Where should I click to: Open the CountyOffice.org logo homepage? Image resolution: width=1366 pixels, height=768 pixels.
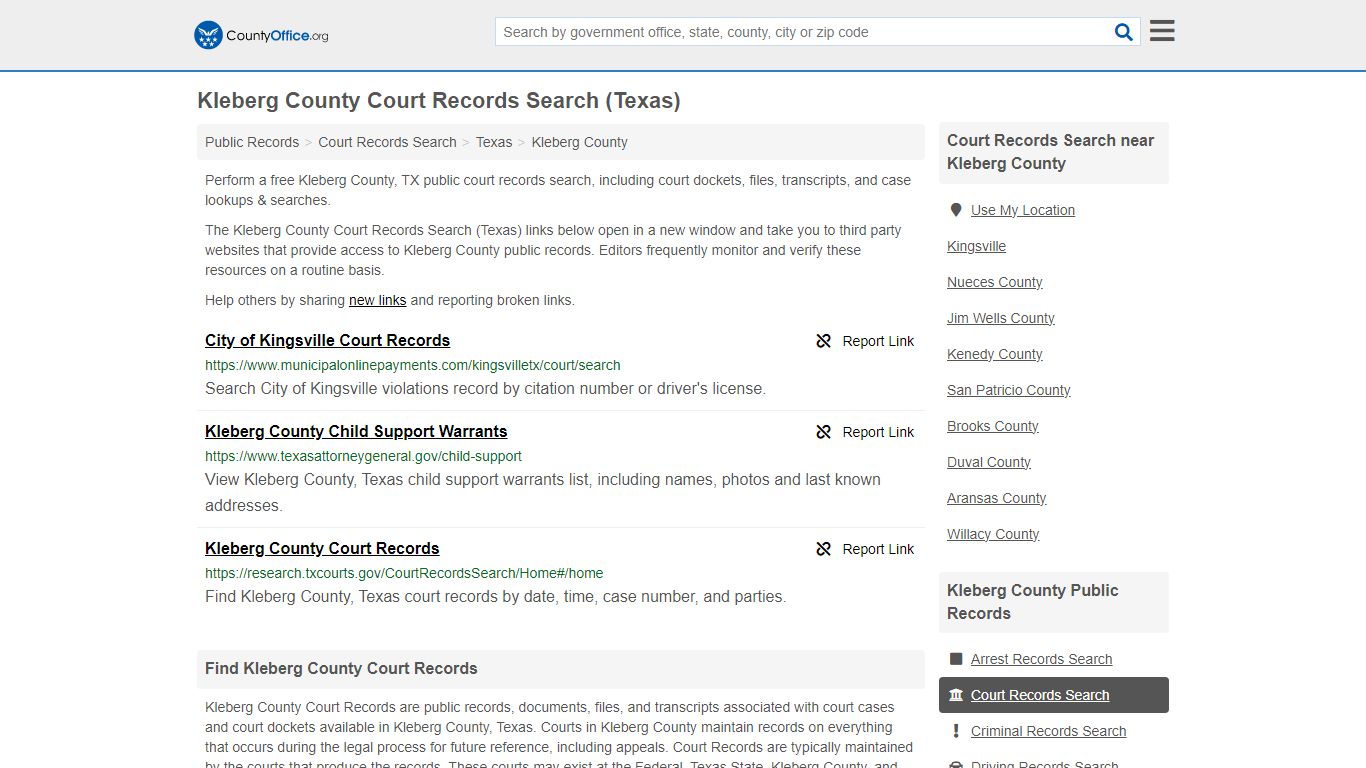261,35
